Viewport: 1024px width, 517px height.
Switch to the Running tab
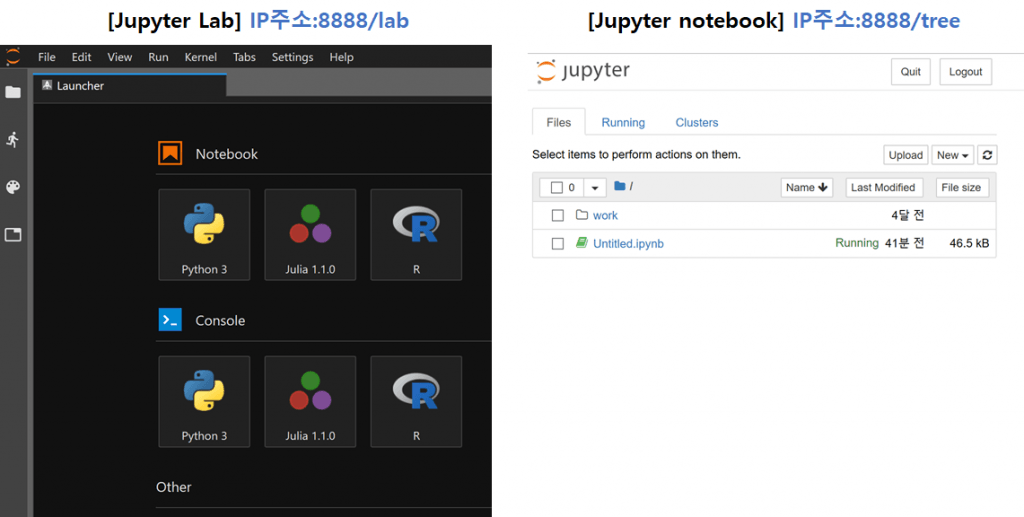pos(623,122)
